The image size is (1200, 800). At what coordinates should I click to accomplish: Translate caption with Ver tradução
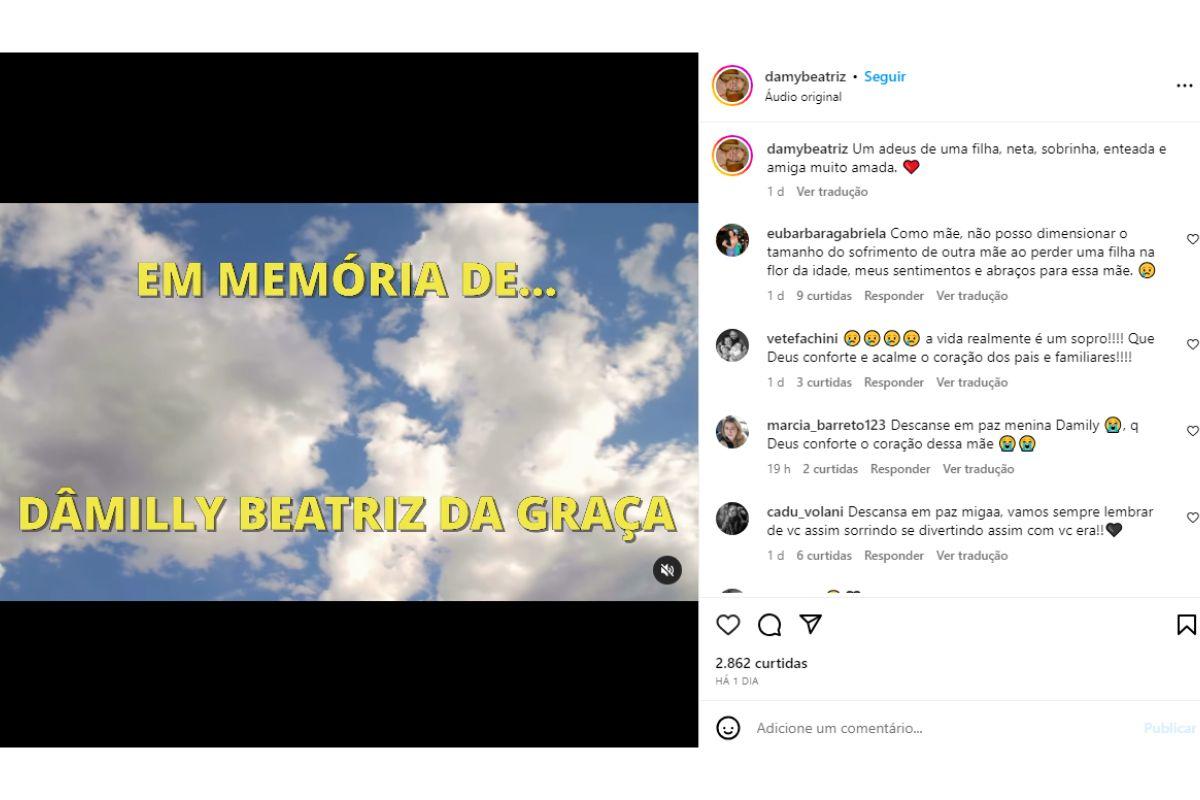832,191
